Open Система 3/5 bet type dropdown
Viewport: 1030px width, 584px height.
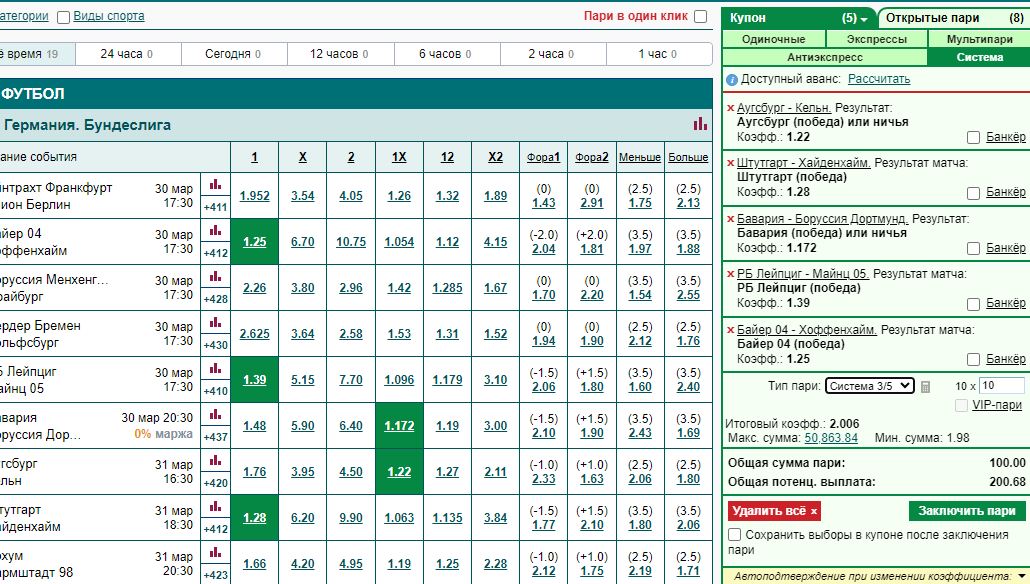click(x=870, y=386)
